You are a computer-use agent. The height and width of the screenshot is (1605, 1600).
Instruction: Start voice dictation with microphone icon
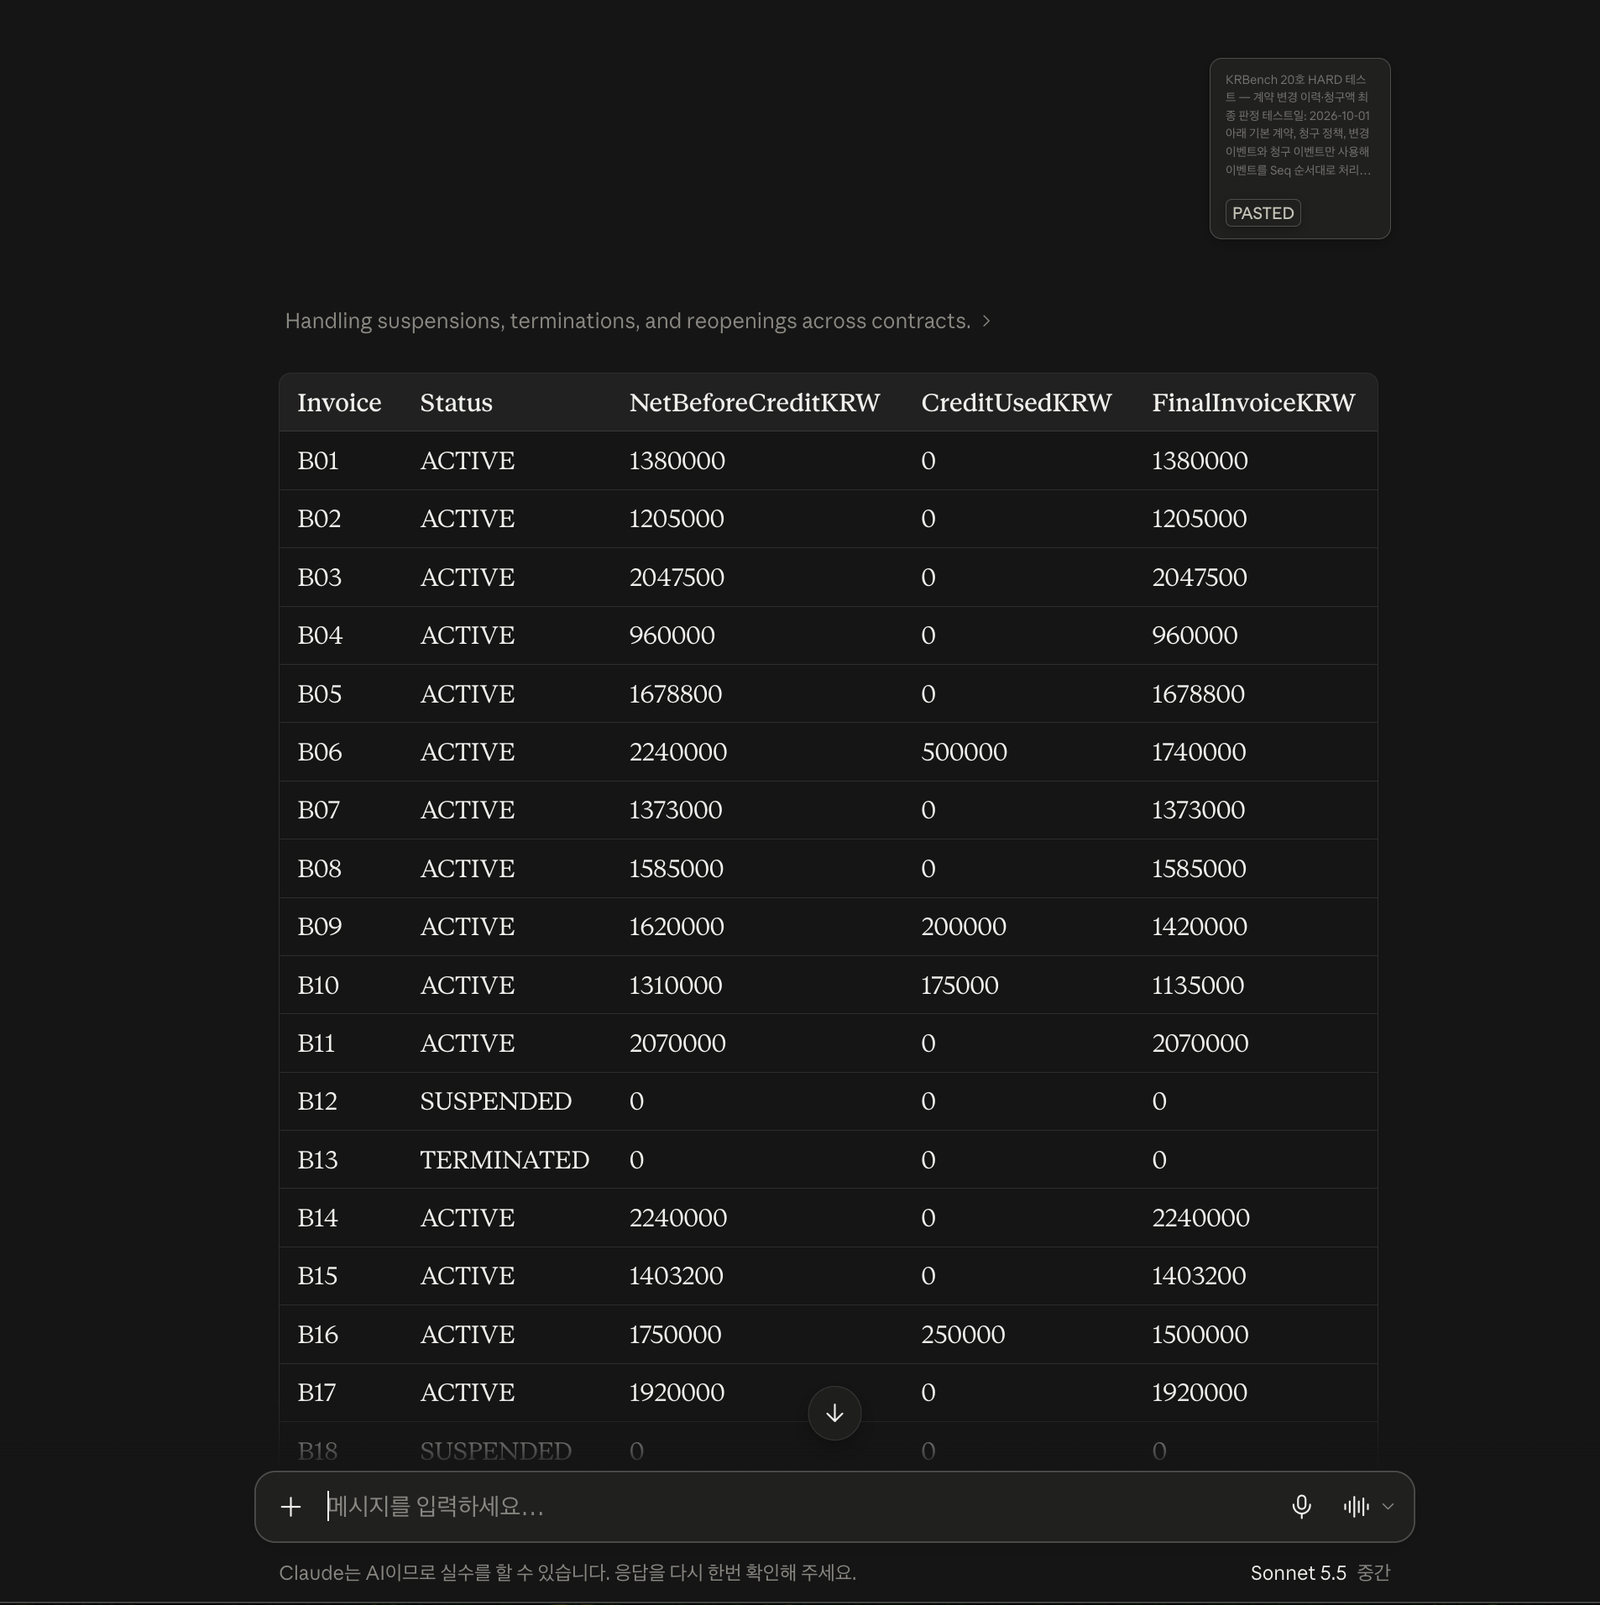click(1301, 1507)
